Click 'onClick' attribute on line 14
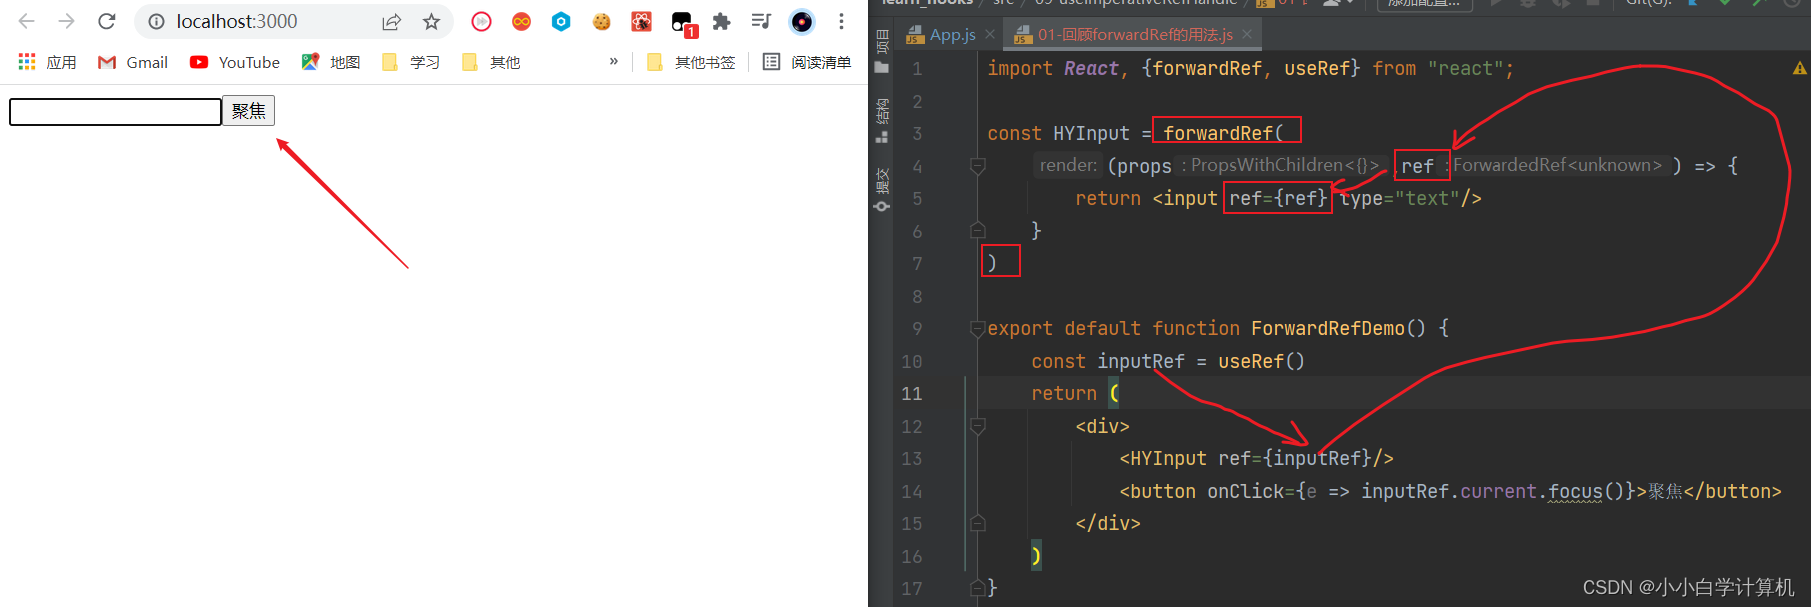This screenshot has height=607, width=1811. [1245, 491]
